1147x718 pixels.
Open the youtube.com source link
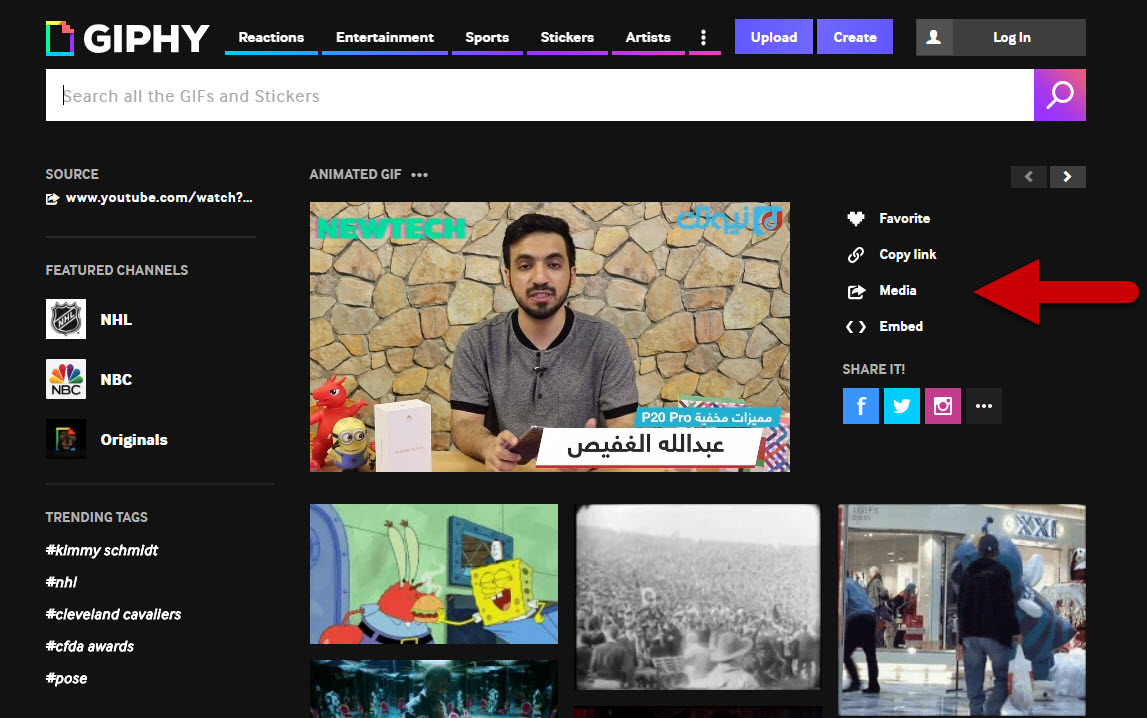click(159, 197)
